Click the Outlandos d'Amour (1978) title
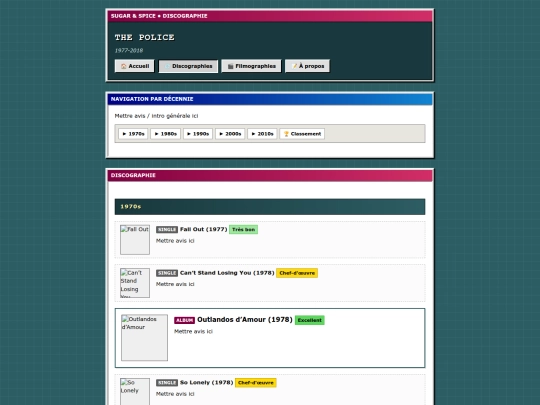The image size is (540, 405). click(x=245, y=320)
